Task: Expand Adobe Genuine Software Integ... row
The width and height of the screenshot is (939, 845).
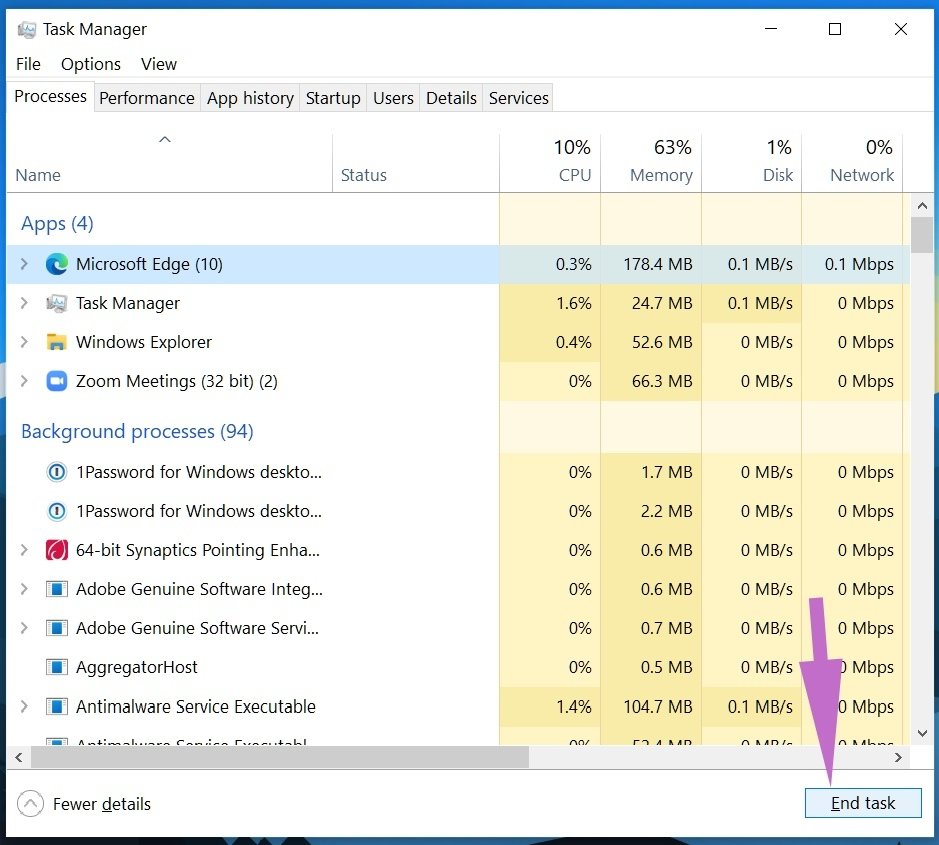Action: point(24,589)
